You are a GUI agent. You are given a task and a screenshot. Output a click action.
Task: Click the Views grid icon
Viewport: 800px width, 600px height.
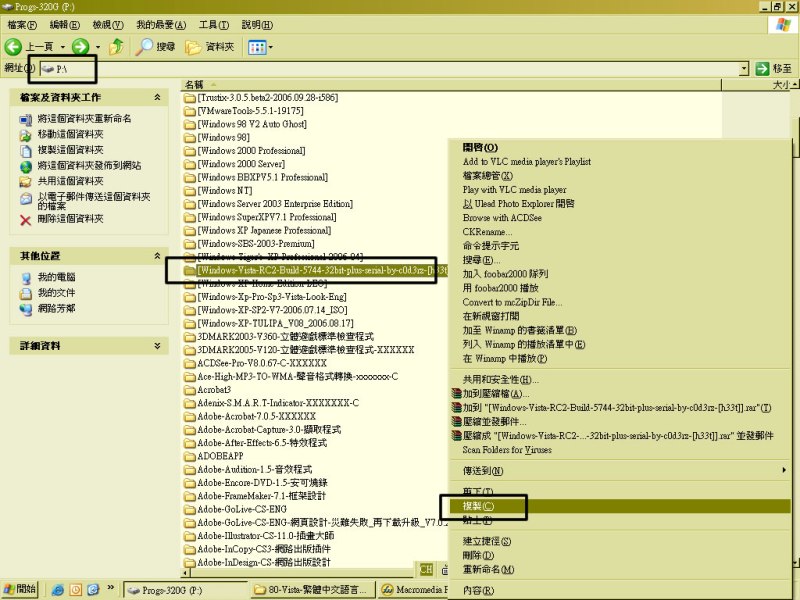point(257,47)
